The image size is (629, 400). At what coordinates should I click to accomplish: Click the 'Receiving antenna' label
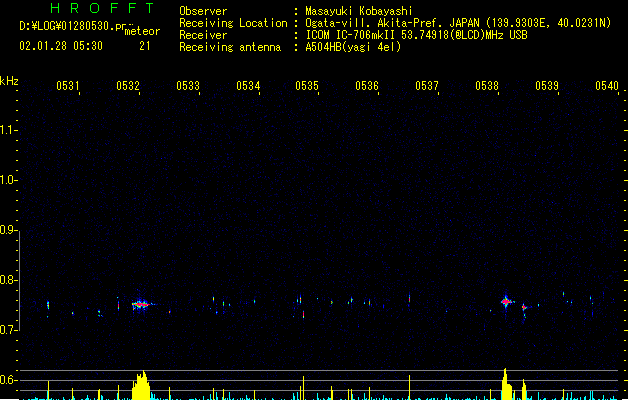tap(230, 47)
